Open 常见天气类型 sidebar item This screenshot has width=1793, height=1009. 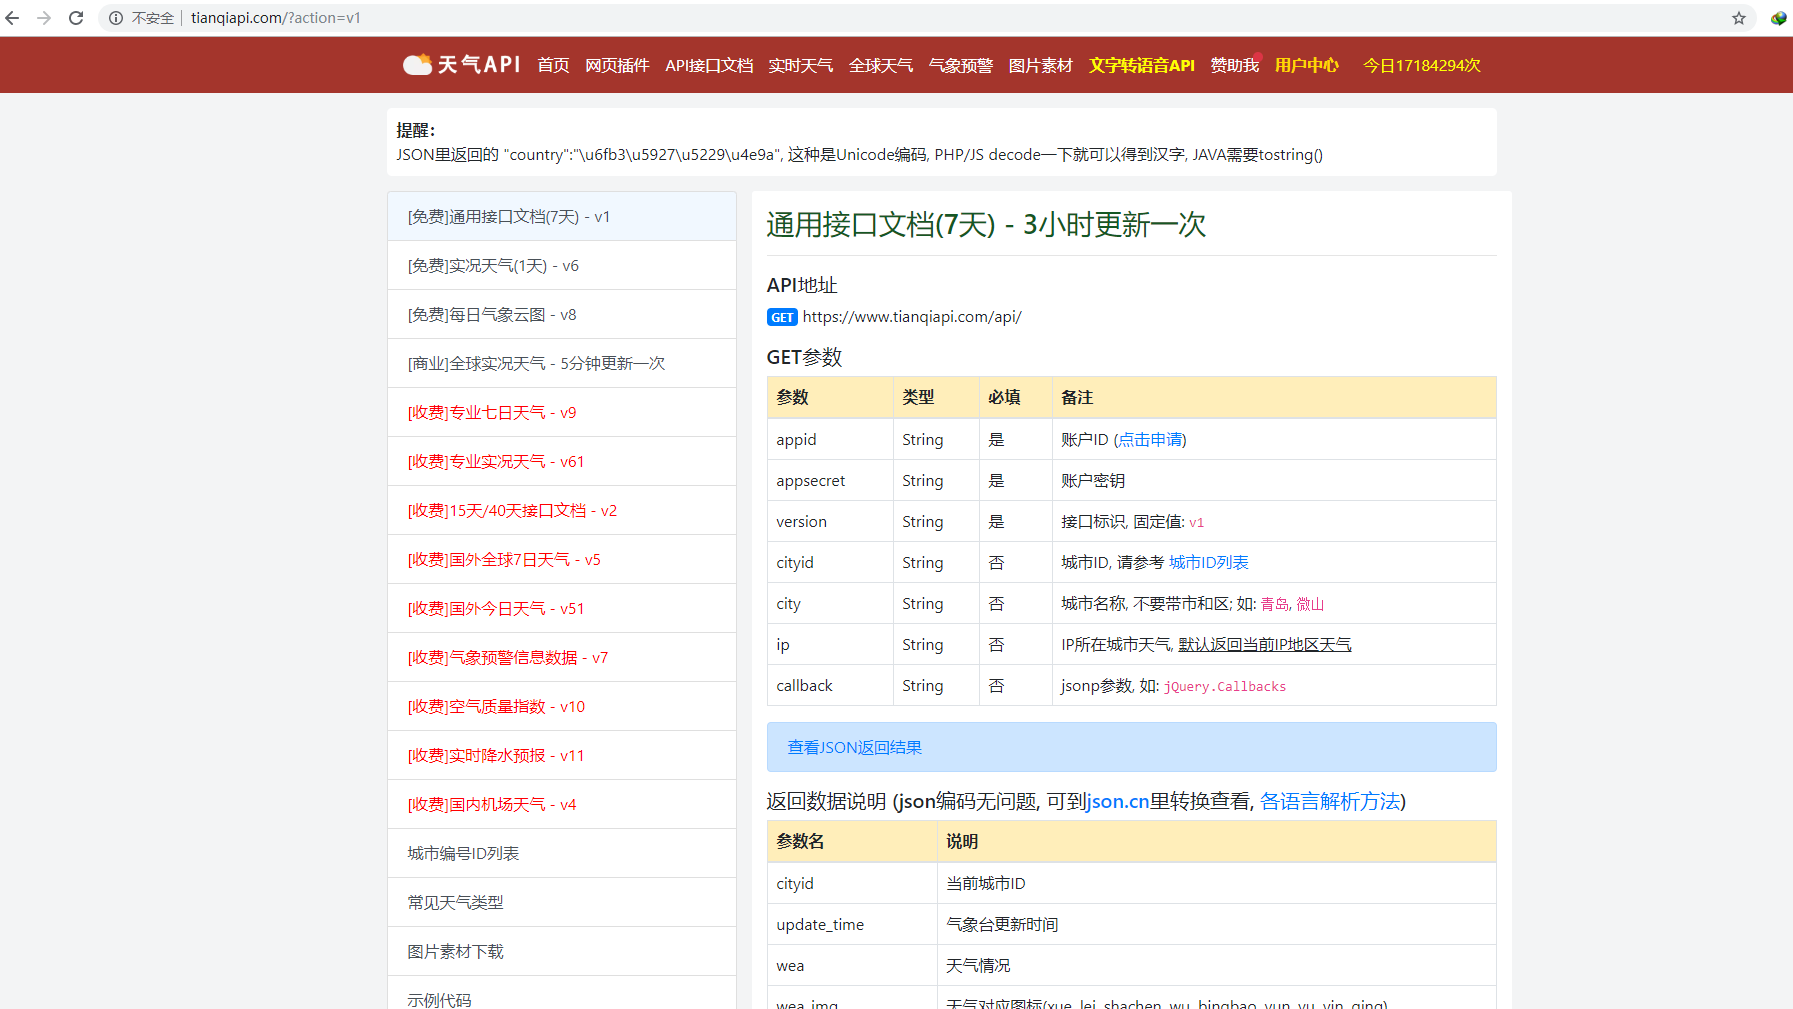pyautogui.click(x=562, y=902)
